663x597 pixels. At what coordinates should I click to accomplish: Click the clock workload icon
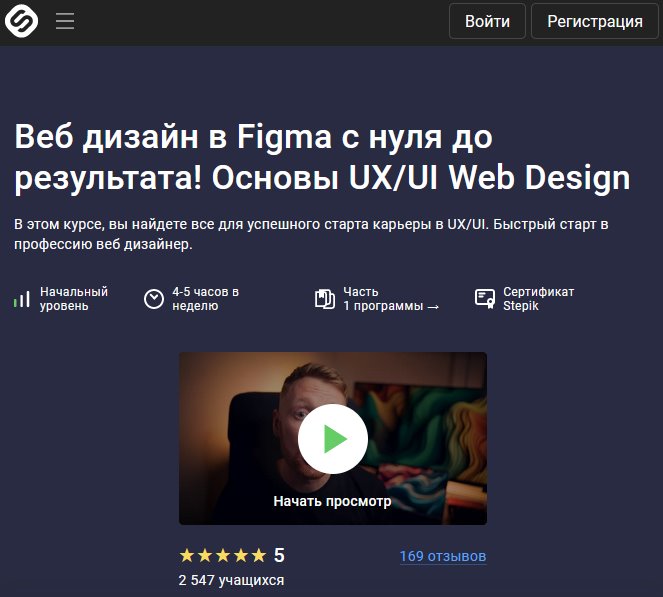[x=154, y=299]
